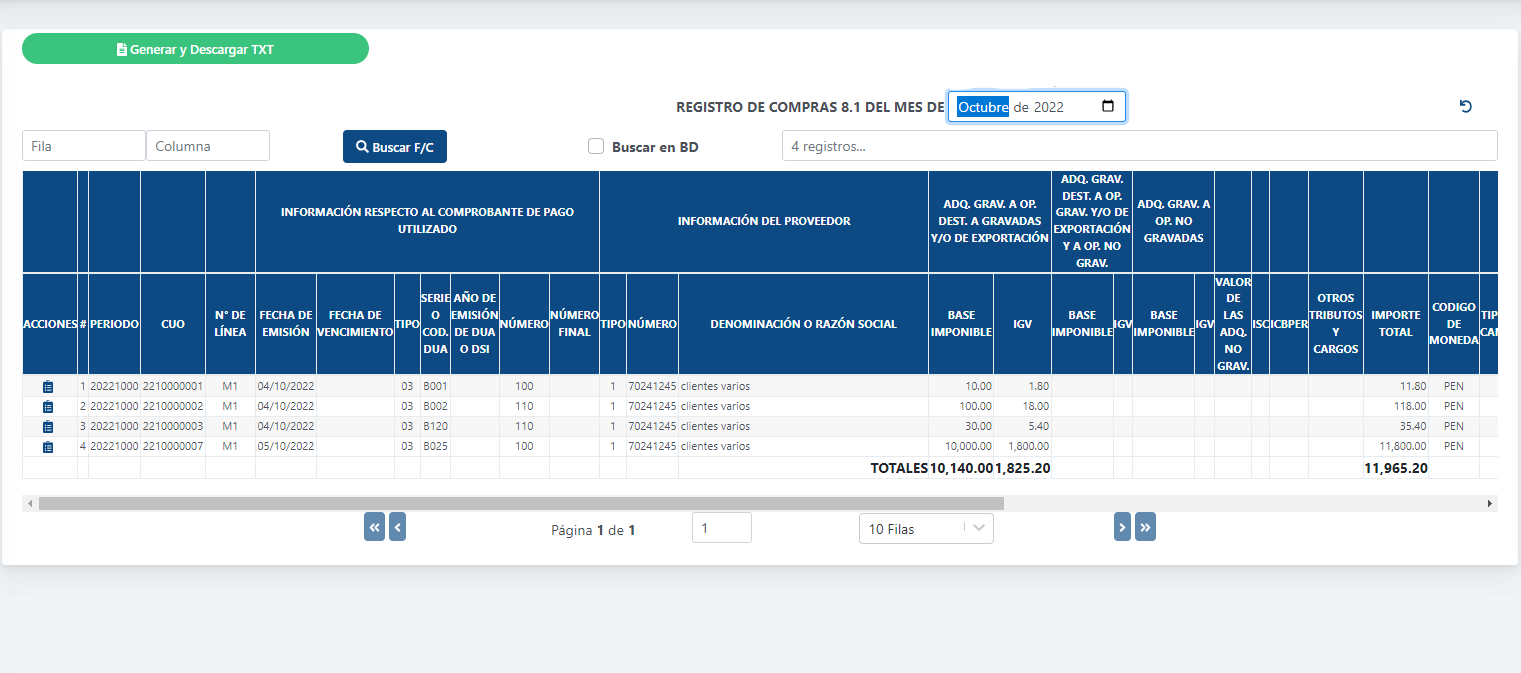Enable the Buscar en BD checkbox
The width and height of the screenshot is (1521, 673).
[596, 146]
